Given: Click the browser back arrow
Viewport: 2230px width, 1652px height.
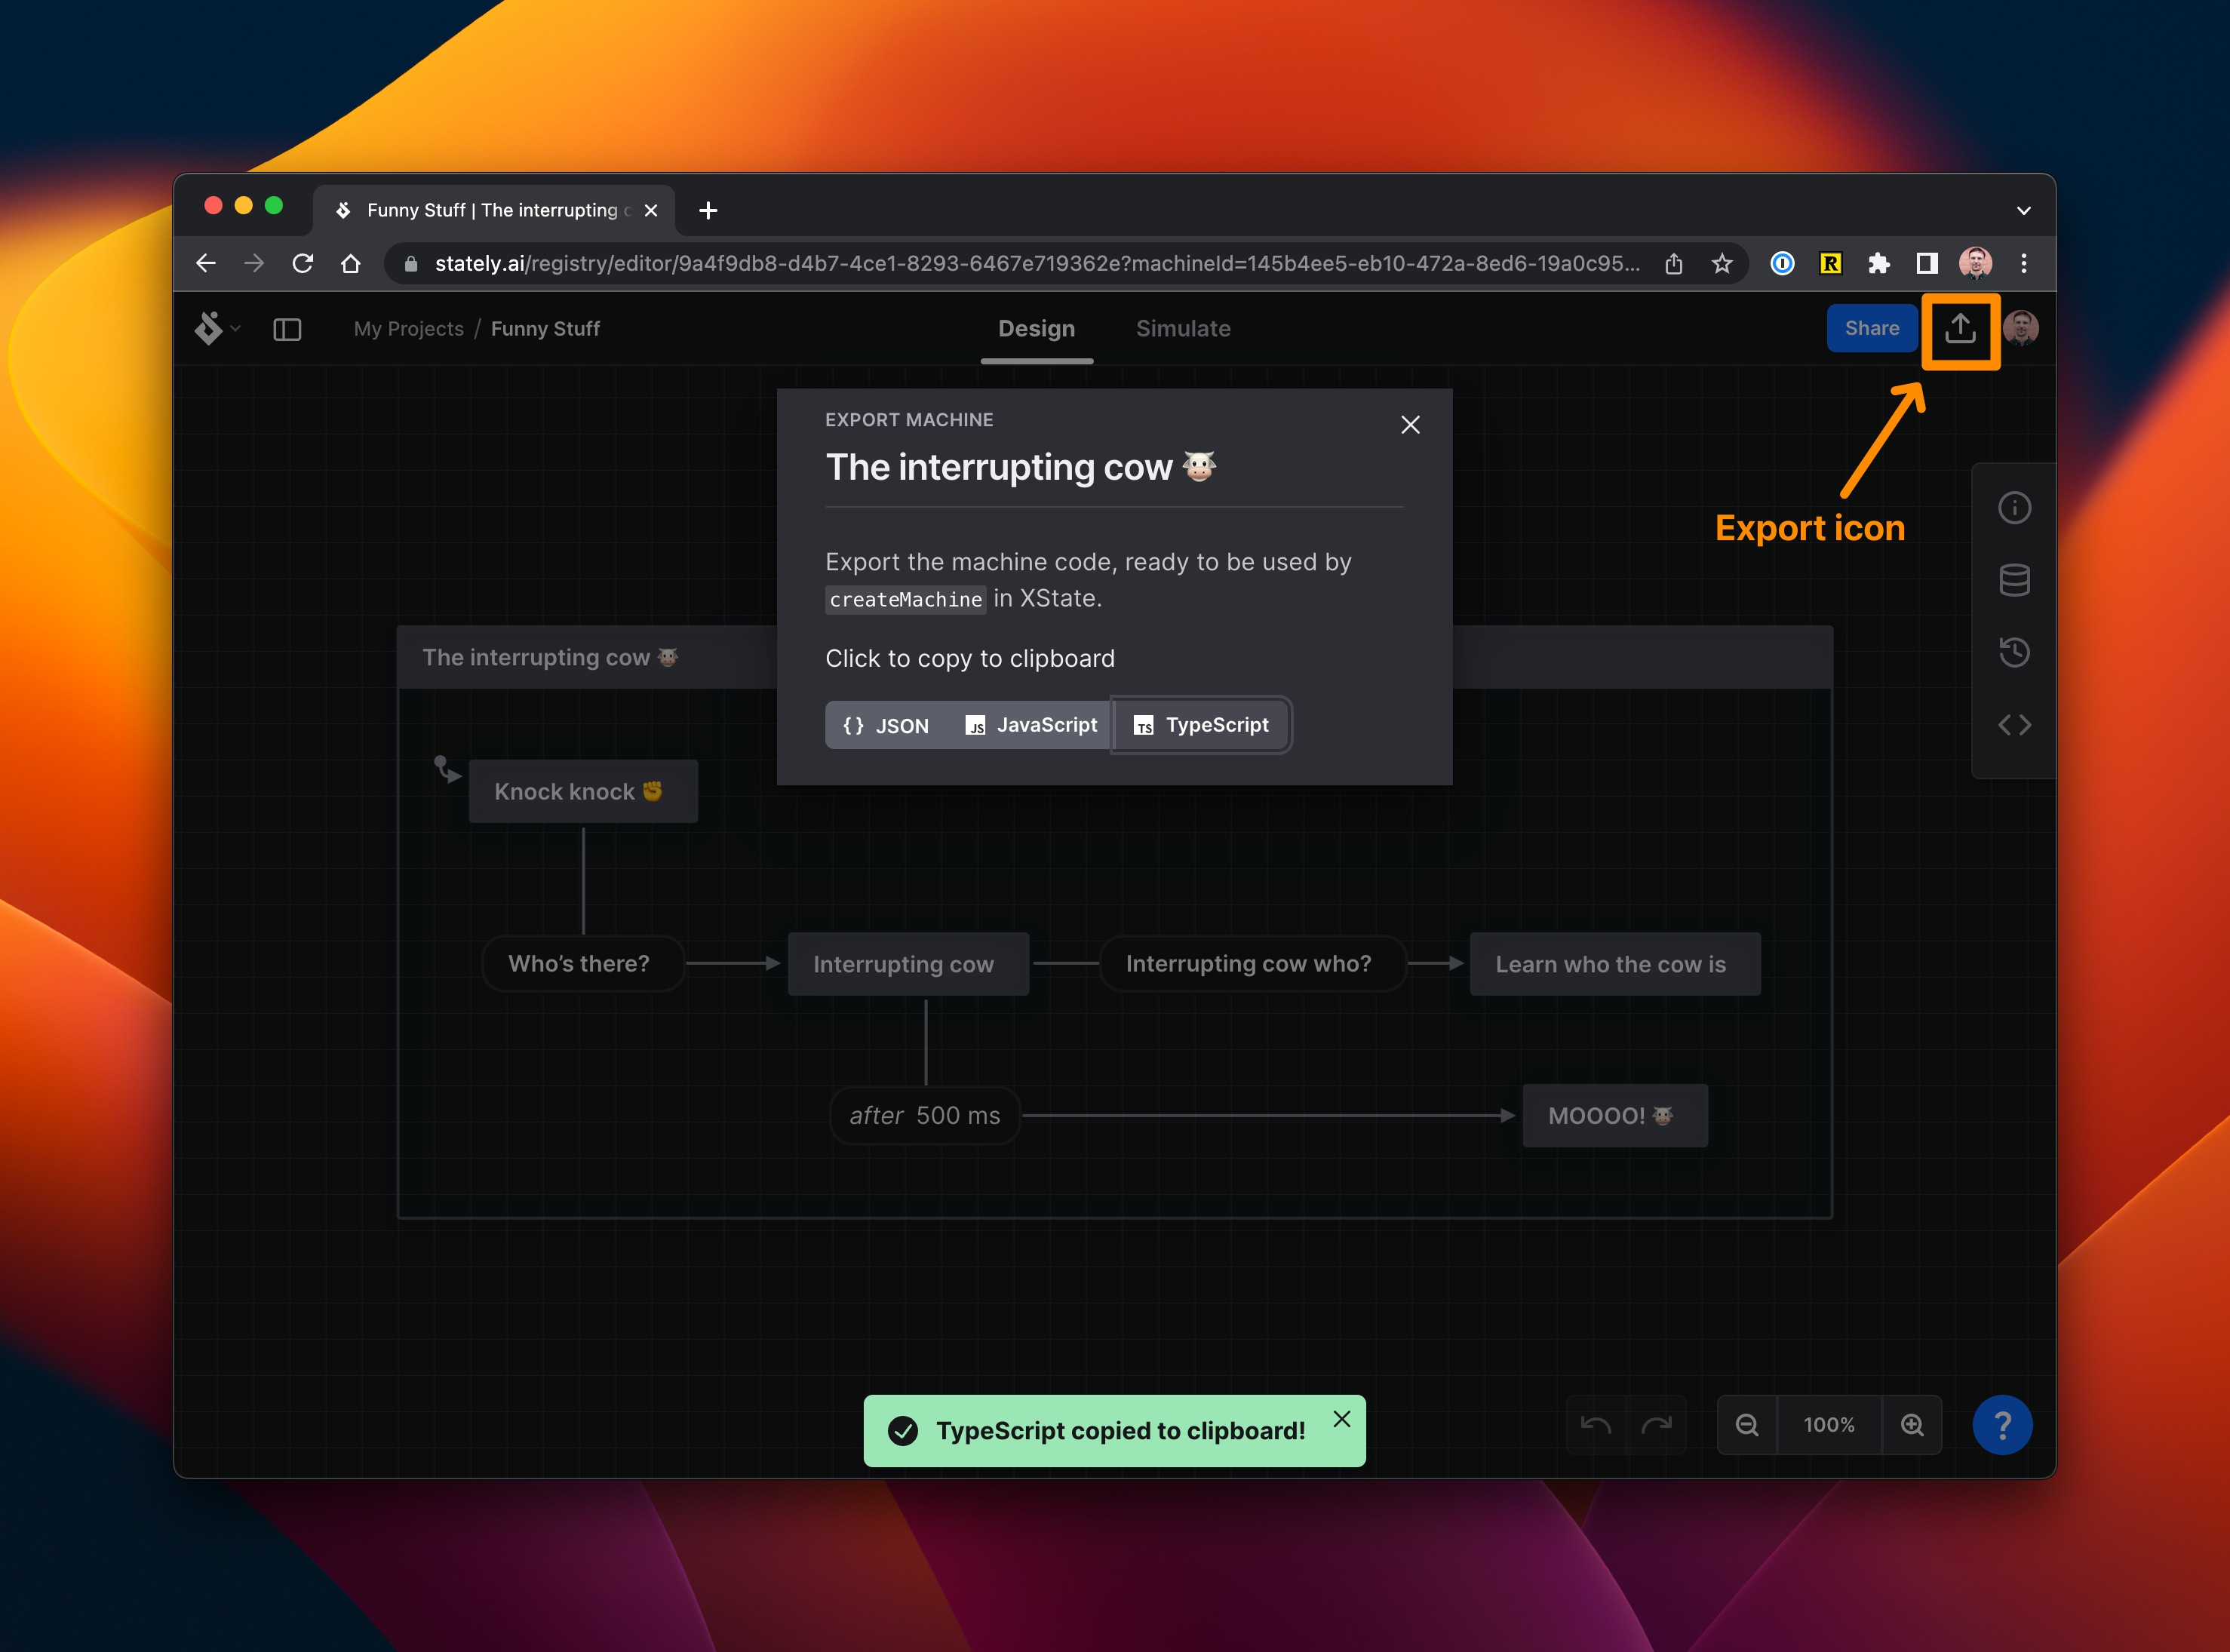Looking at the screenshot, I should tap(206, 263).
